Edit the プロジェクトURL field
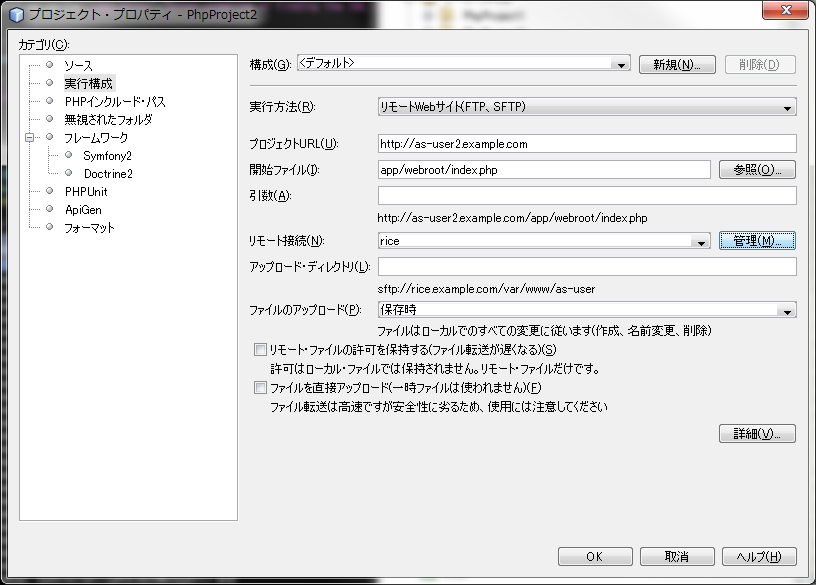This screenshot has height=585, width=817. click(x=587, y=144)
